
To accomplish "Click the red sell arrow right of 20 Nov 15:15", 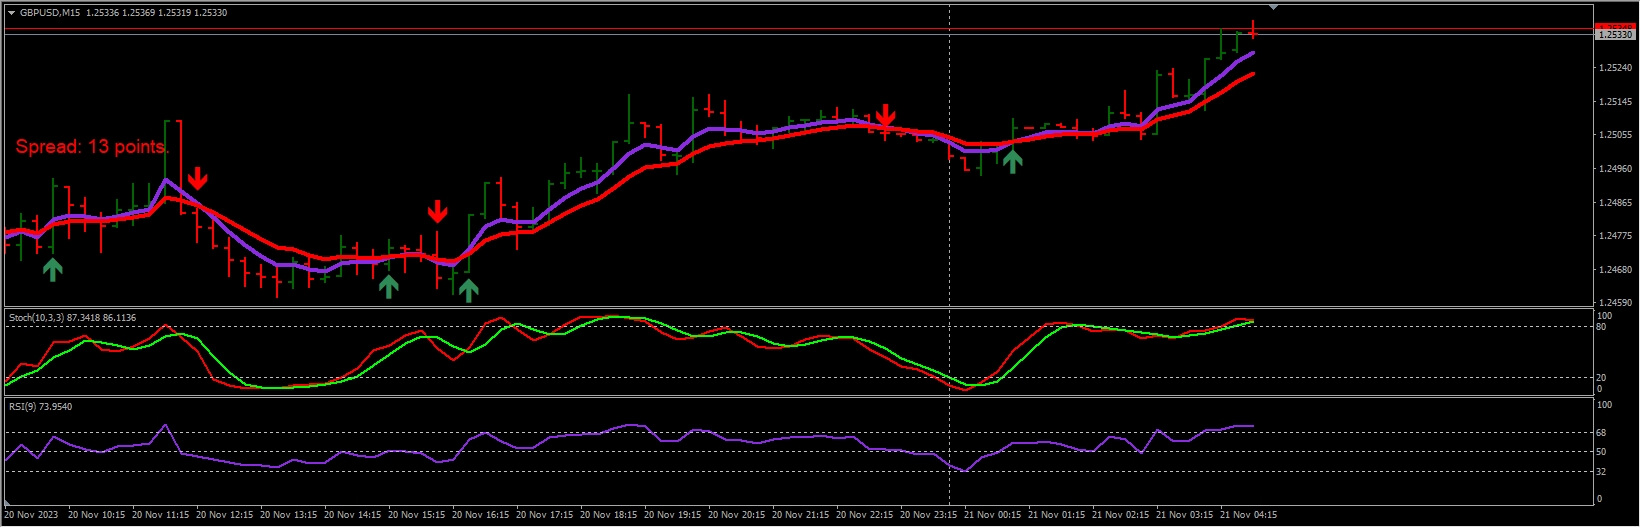I will (437, 211).
